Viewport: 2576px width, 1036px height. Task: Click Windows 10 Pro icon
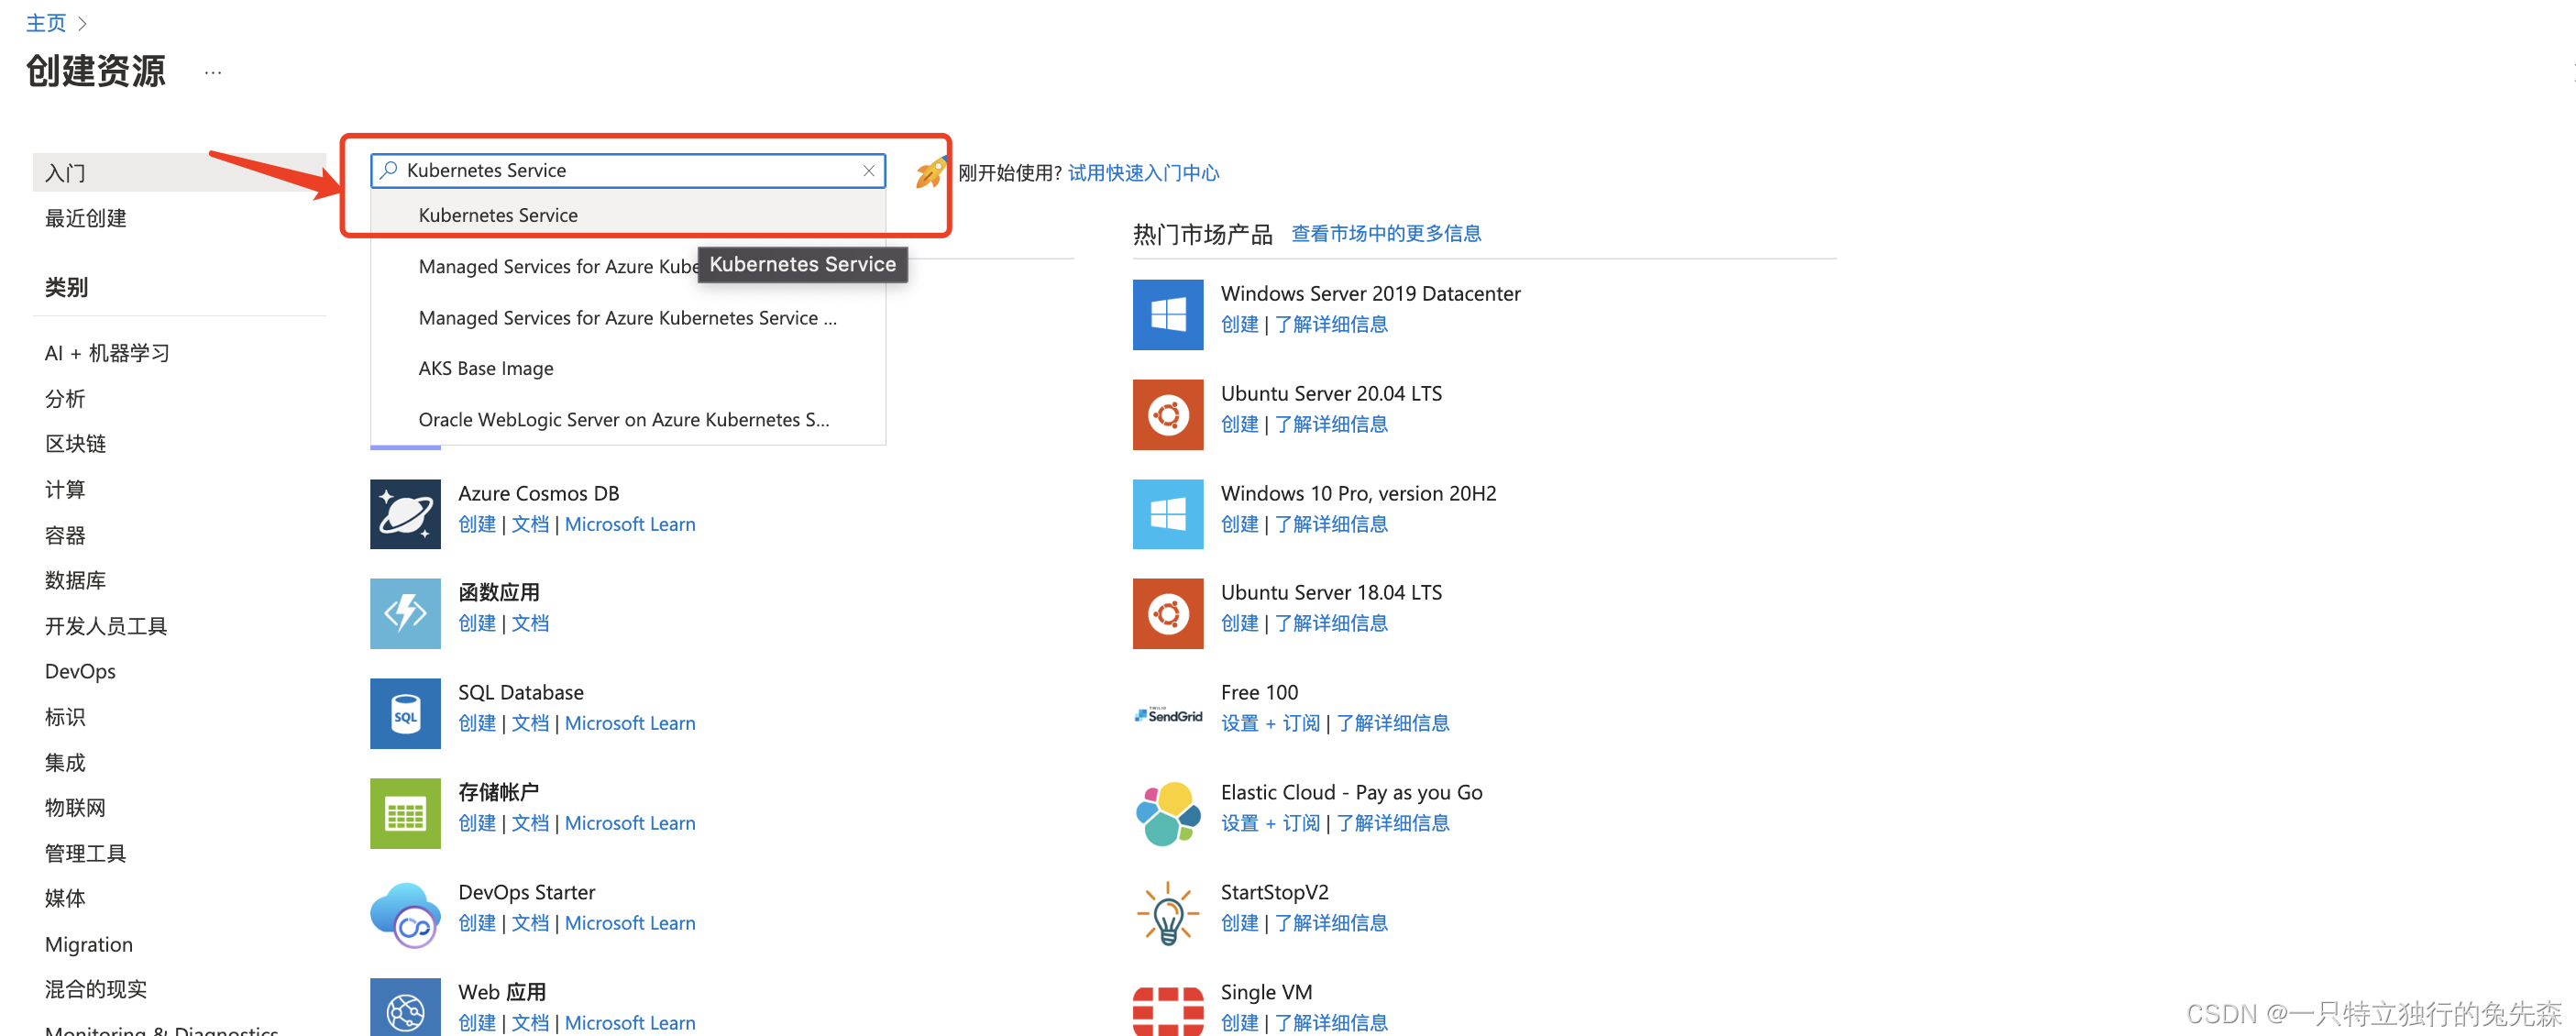(1168, 514)
